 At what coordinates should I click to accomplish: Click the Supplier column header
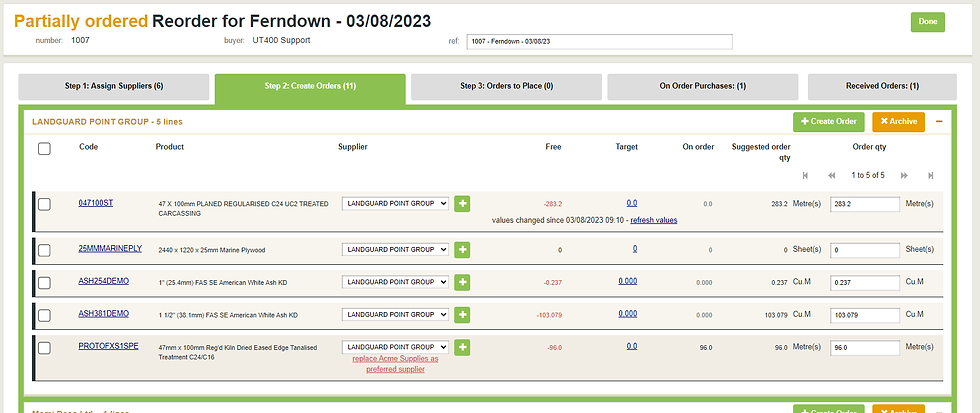click(x=353, y=147)
